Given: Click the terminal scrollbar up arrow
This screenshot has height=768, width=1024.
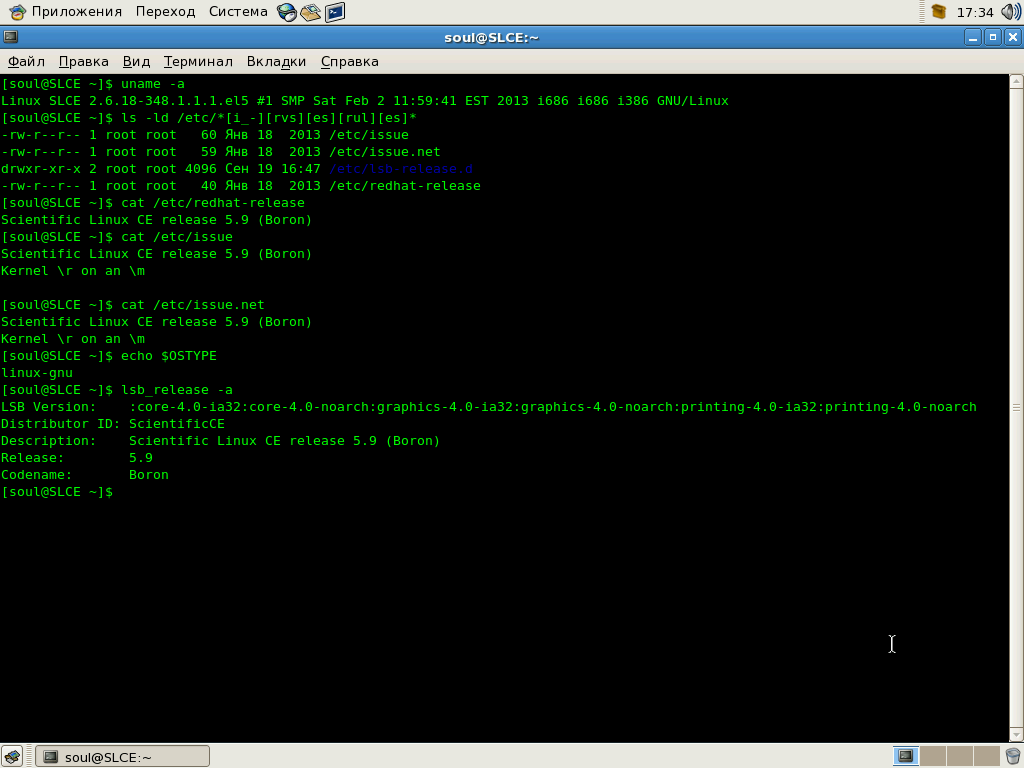Looking at the screenshot, I should coord(1016,82).
